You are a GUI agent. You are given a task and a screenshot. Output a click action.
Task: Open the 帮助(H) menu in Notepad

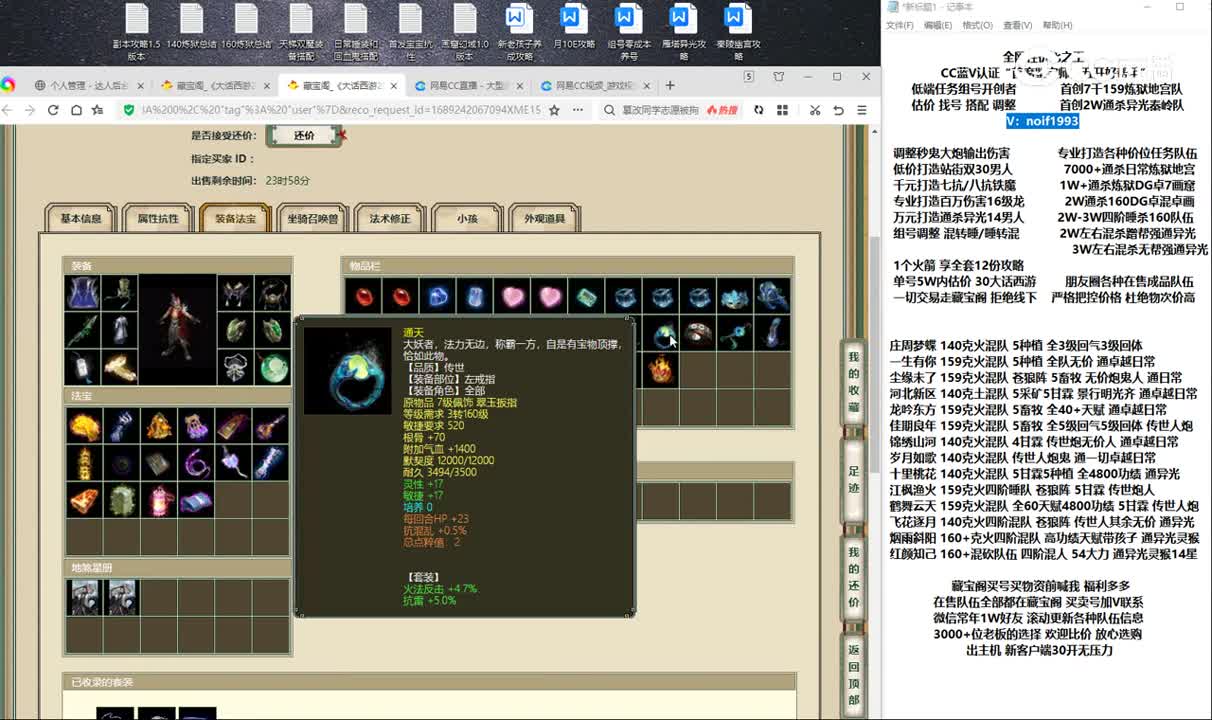point(1057,25)
